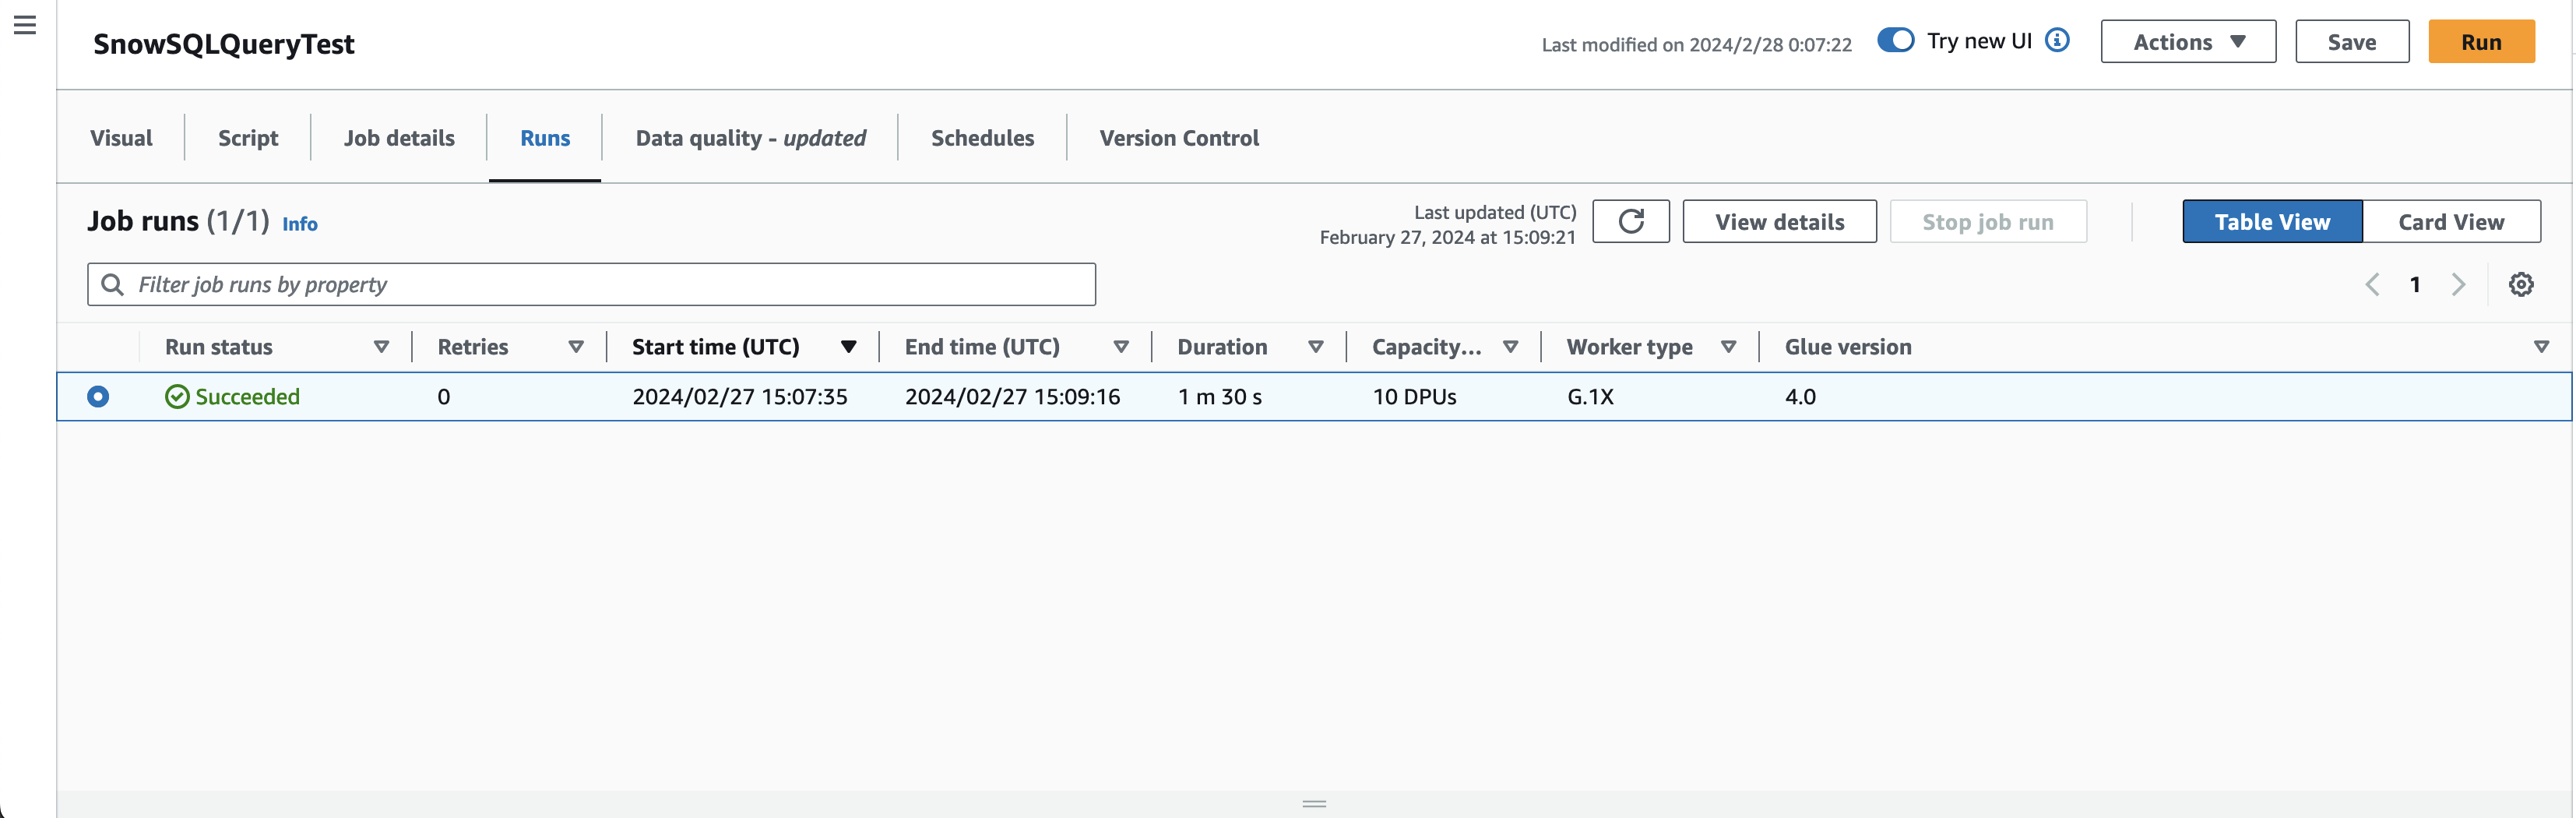Go to the next page of job runs
Viewport: 2576px width, 818px height.
coord(2459,284)
